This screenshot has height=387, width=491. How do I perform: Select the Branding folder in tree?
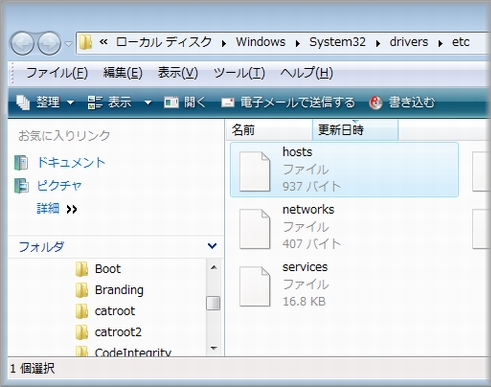point(119,290)
